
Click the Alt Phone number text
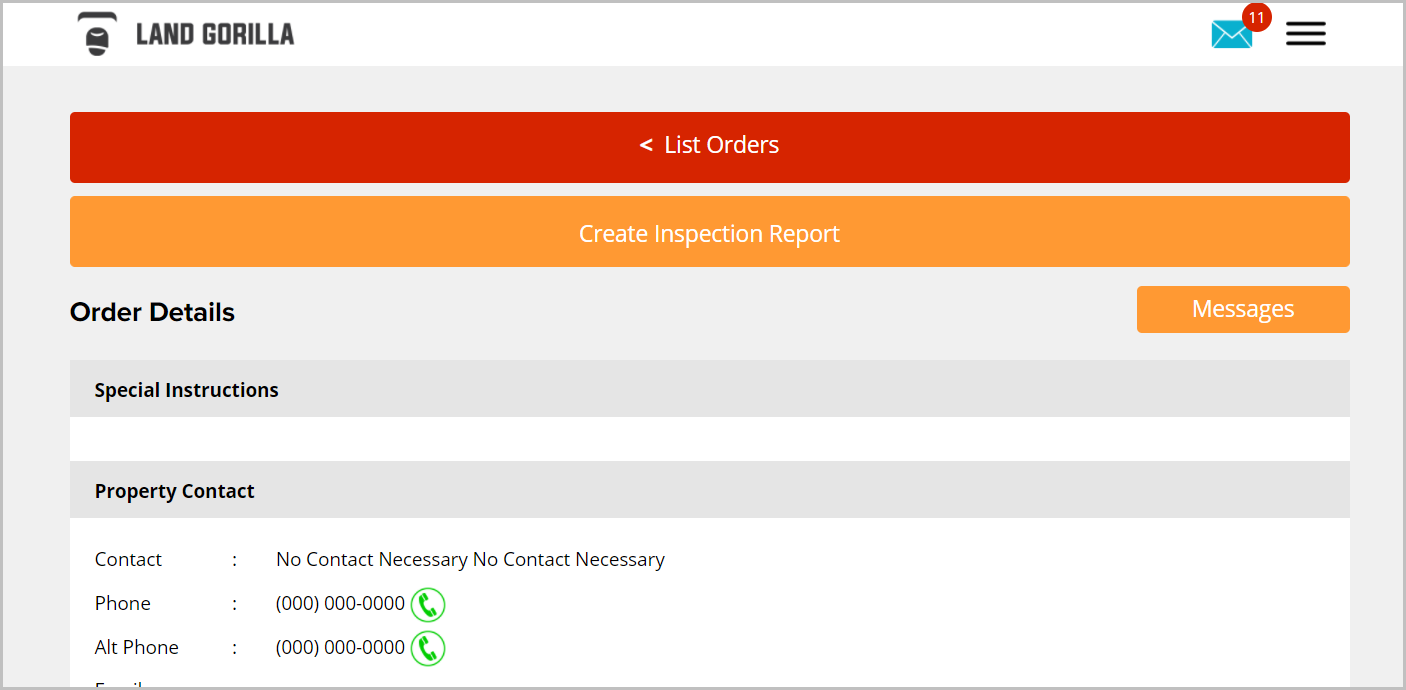pos(340,647)
